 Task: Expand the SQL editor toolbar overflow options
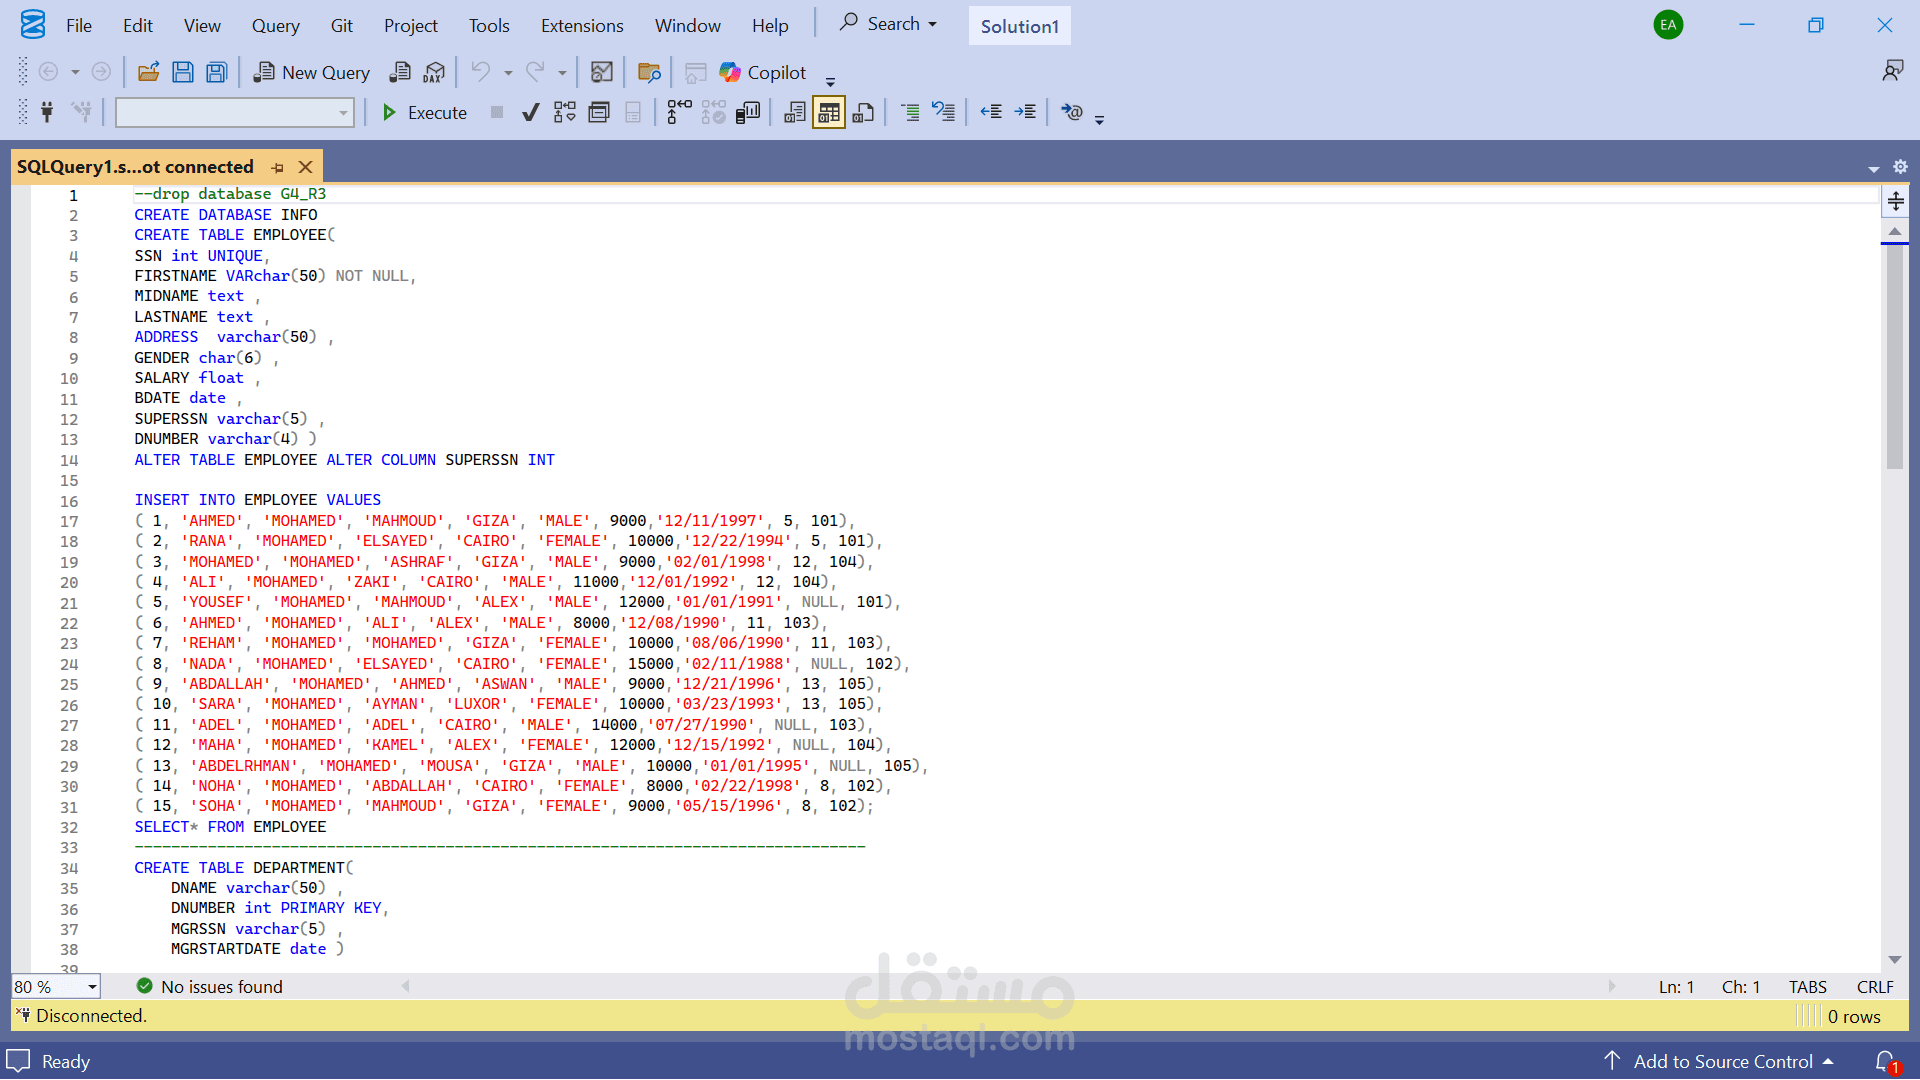pyautogui.click(x=1099, y=119)
